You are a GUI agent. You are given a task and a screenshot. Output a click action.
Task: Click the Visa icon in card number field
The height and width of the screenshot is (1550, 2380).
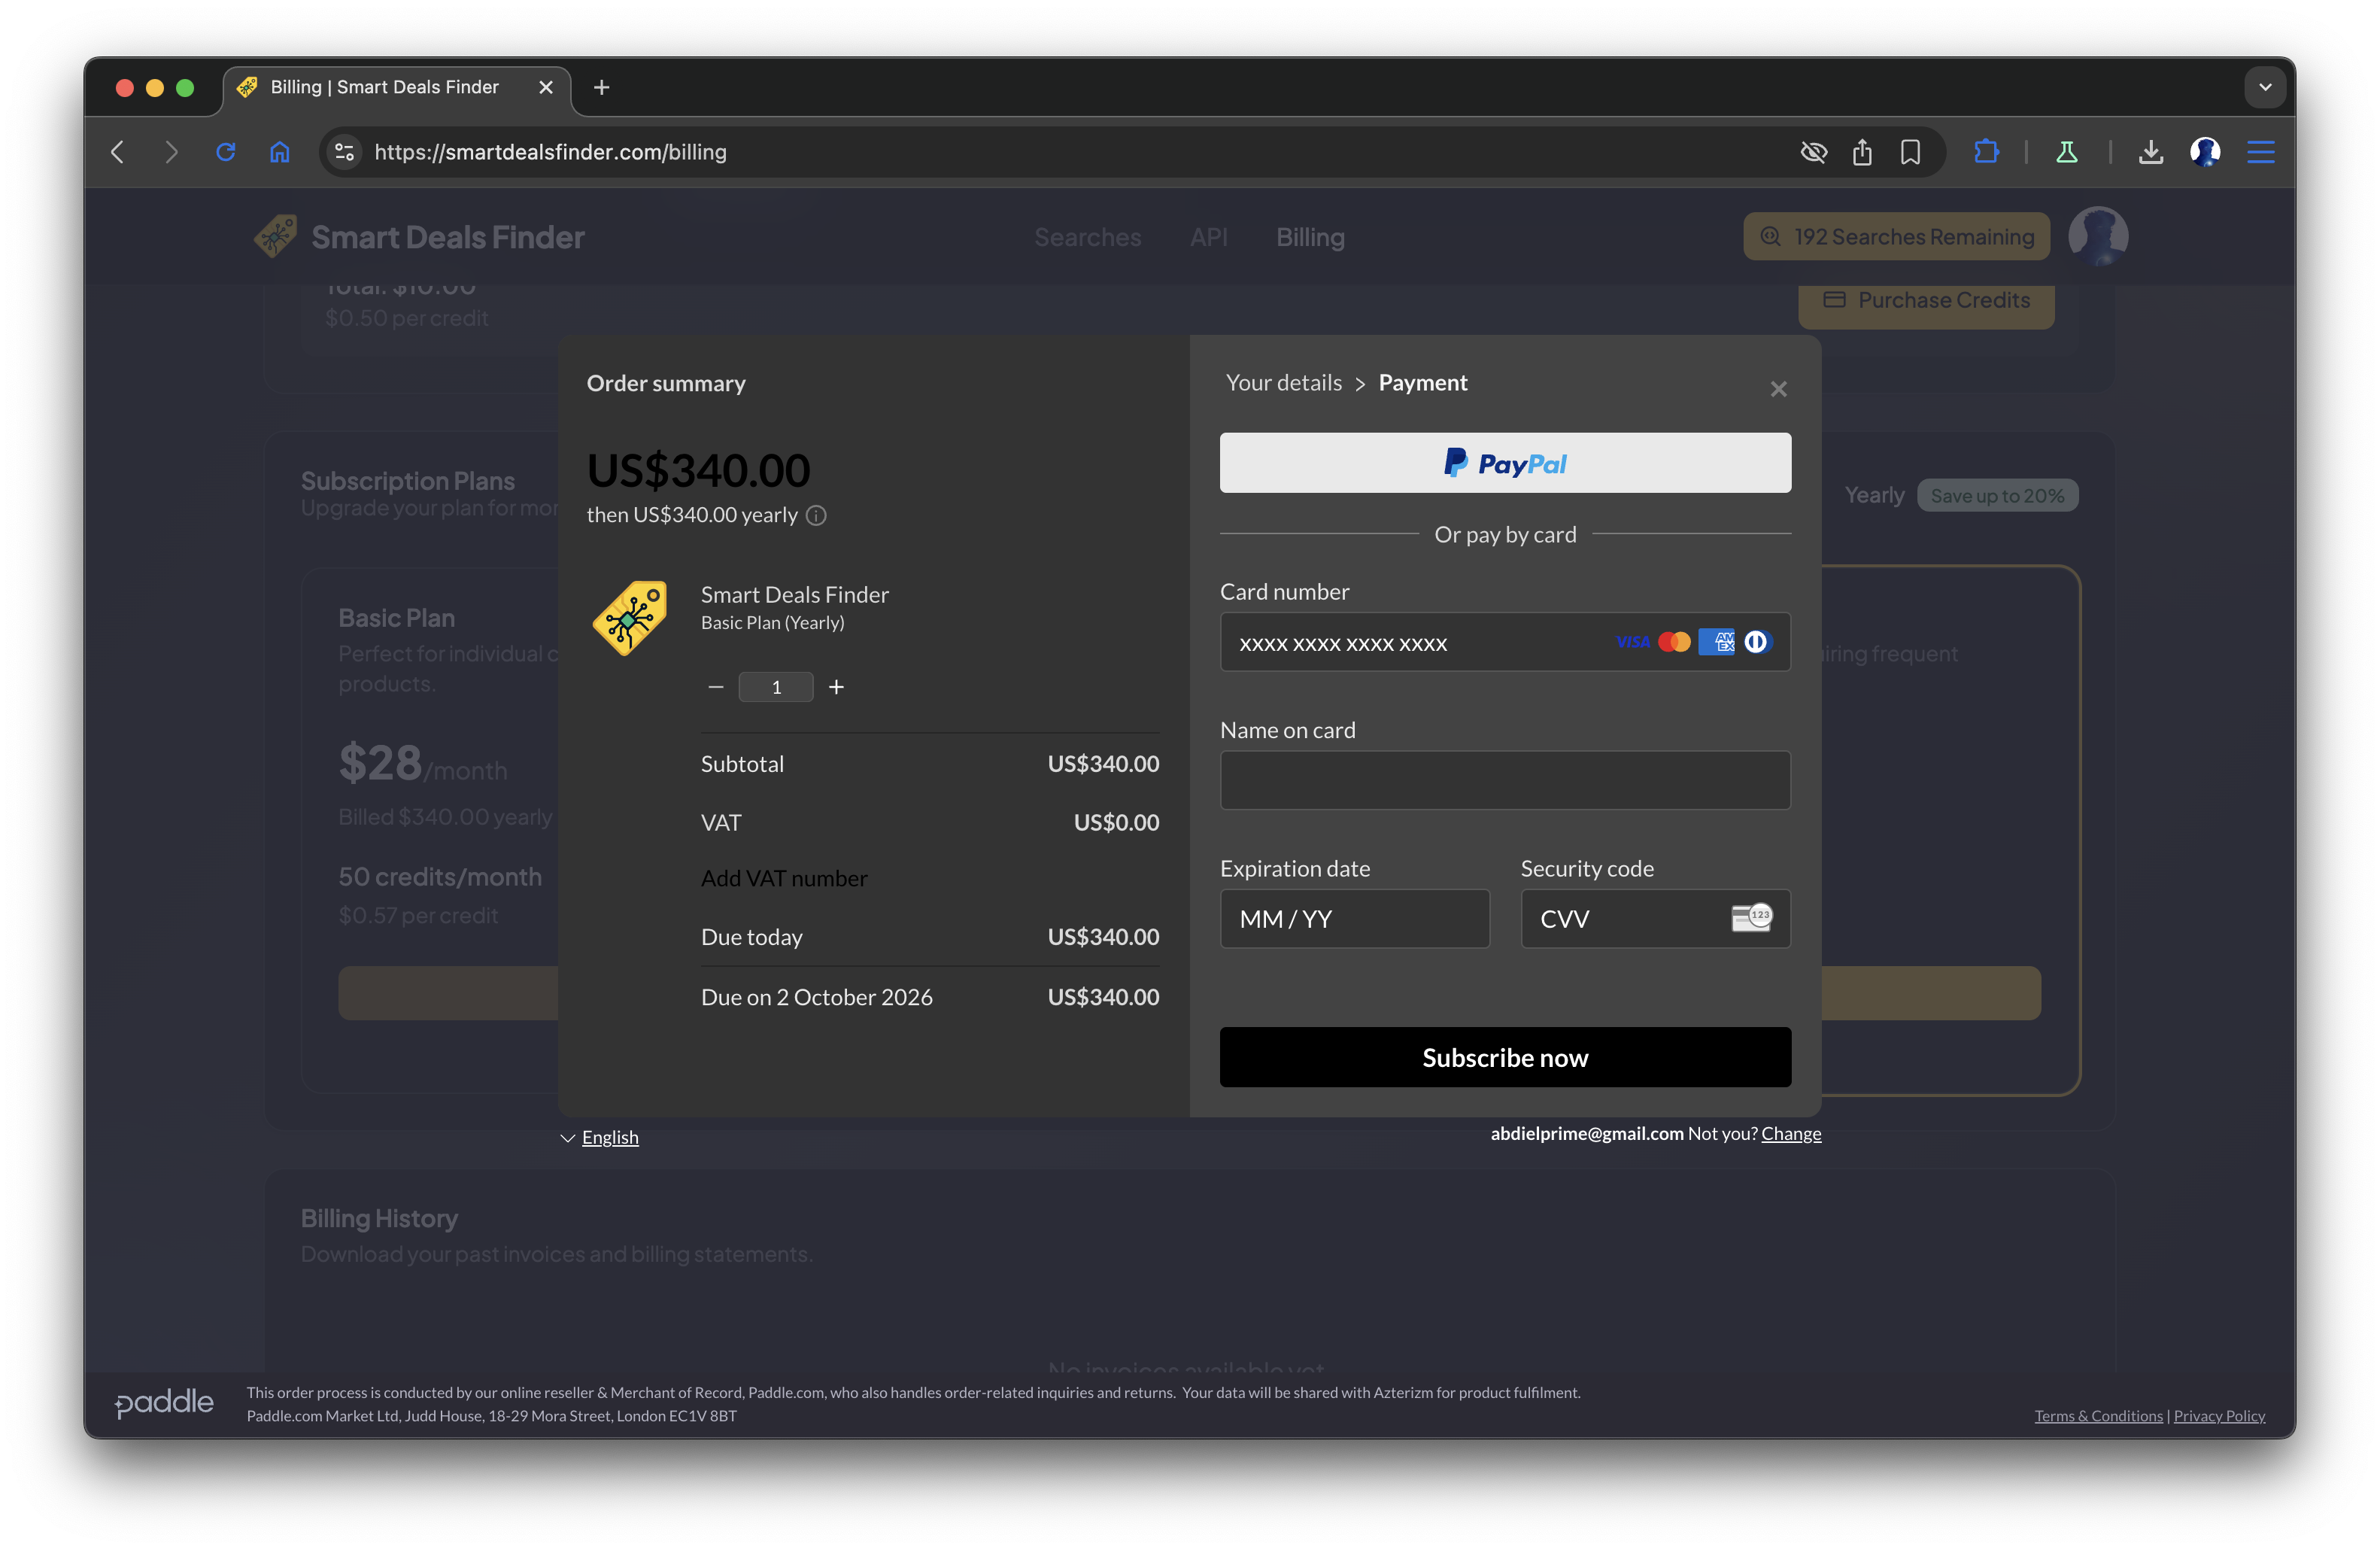(x=1634, y=641)
